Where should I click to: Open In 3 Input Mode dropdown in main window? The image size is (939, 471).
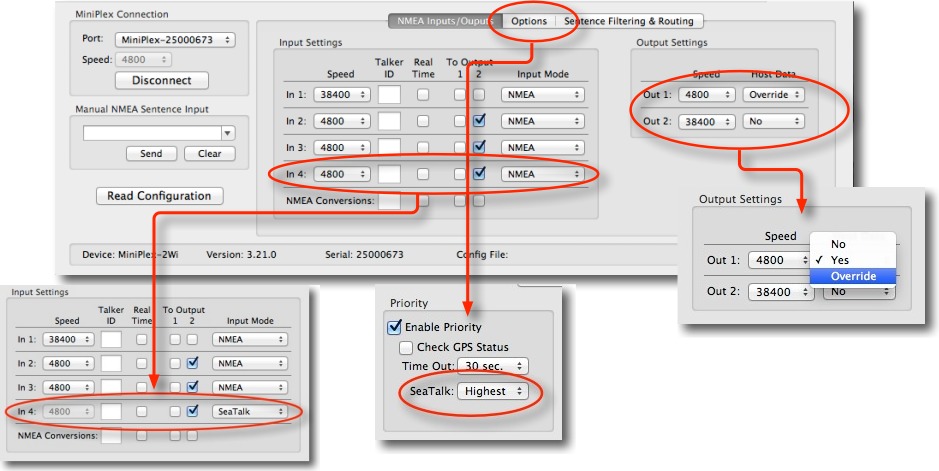pos(543,147)
